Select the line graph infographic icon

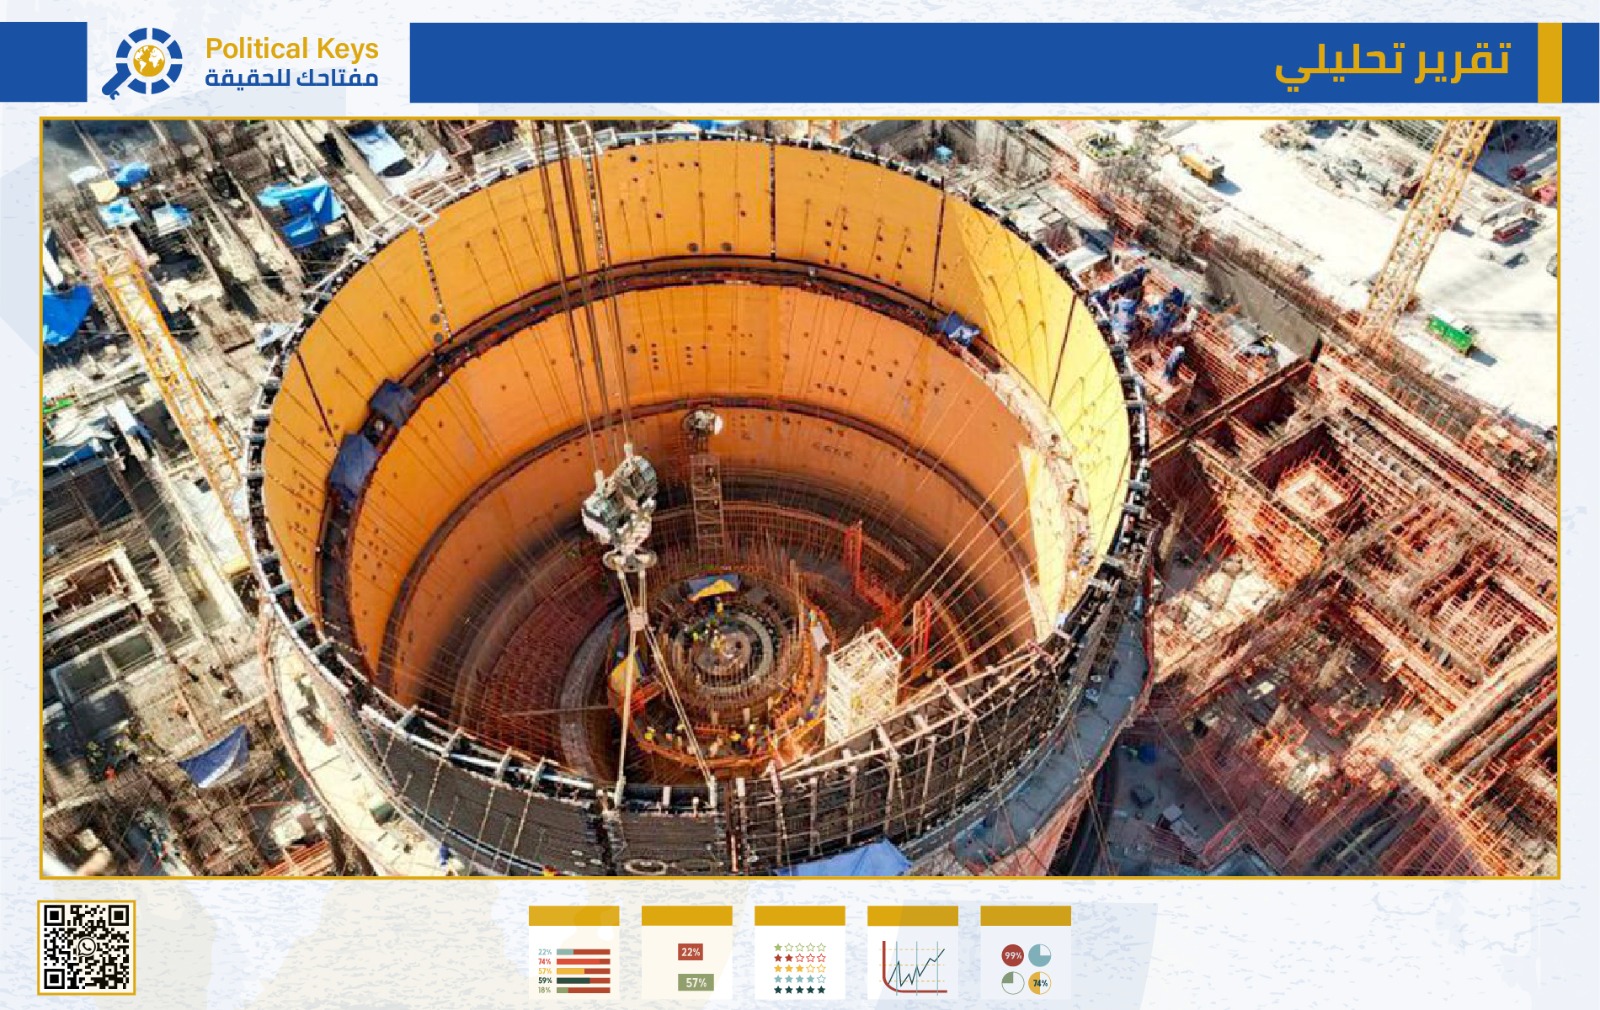coord(912,953)
